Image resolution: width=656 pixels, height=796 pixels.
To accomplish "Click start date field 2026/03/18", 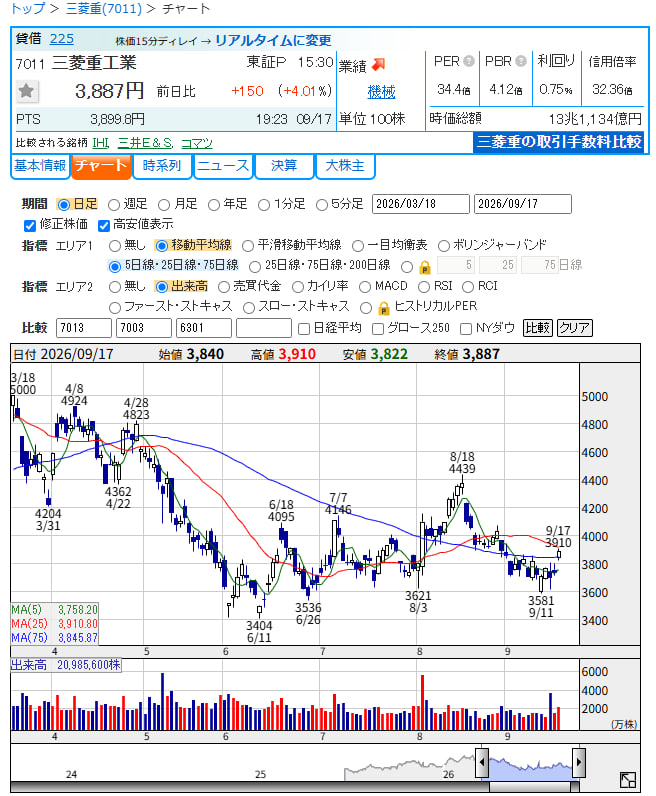I will click(x=420, y=204).
